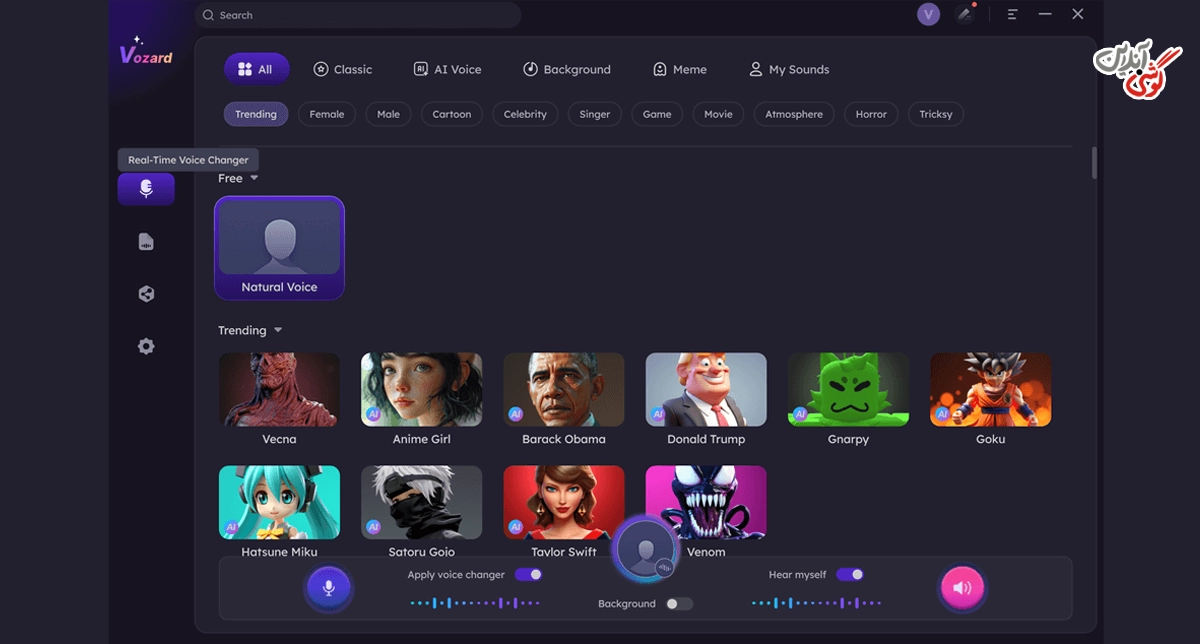Click the pink speaker button
Screen dimensions: 1200x644
pos(962,588)
